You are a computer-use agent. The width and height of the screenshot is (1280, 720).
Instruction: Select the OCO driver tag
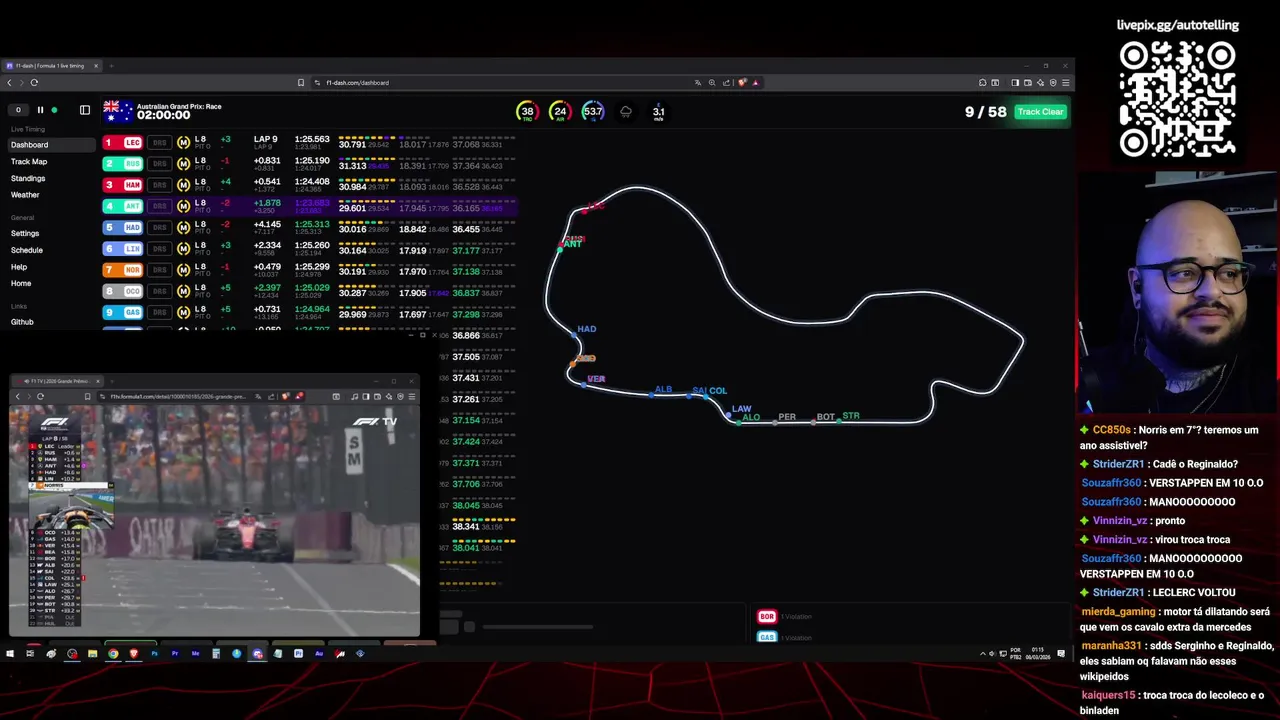click(124, 292)
